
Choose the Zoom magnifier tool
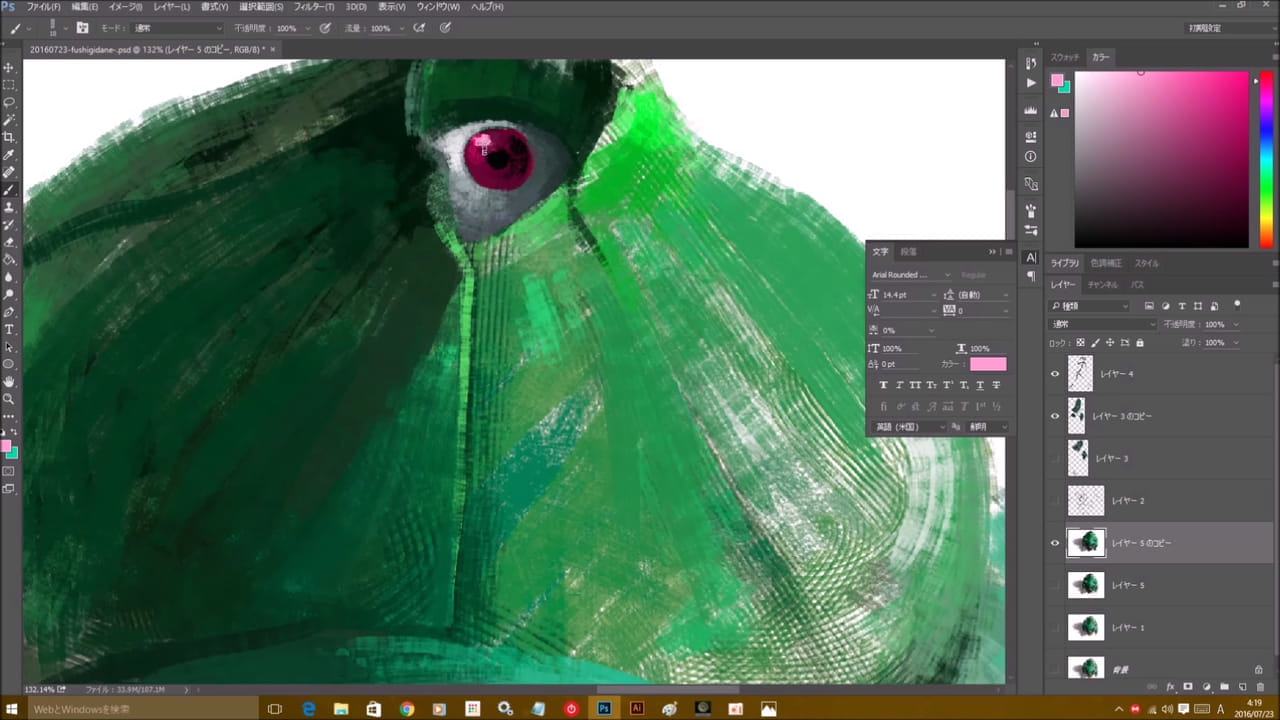(9, 399)
